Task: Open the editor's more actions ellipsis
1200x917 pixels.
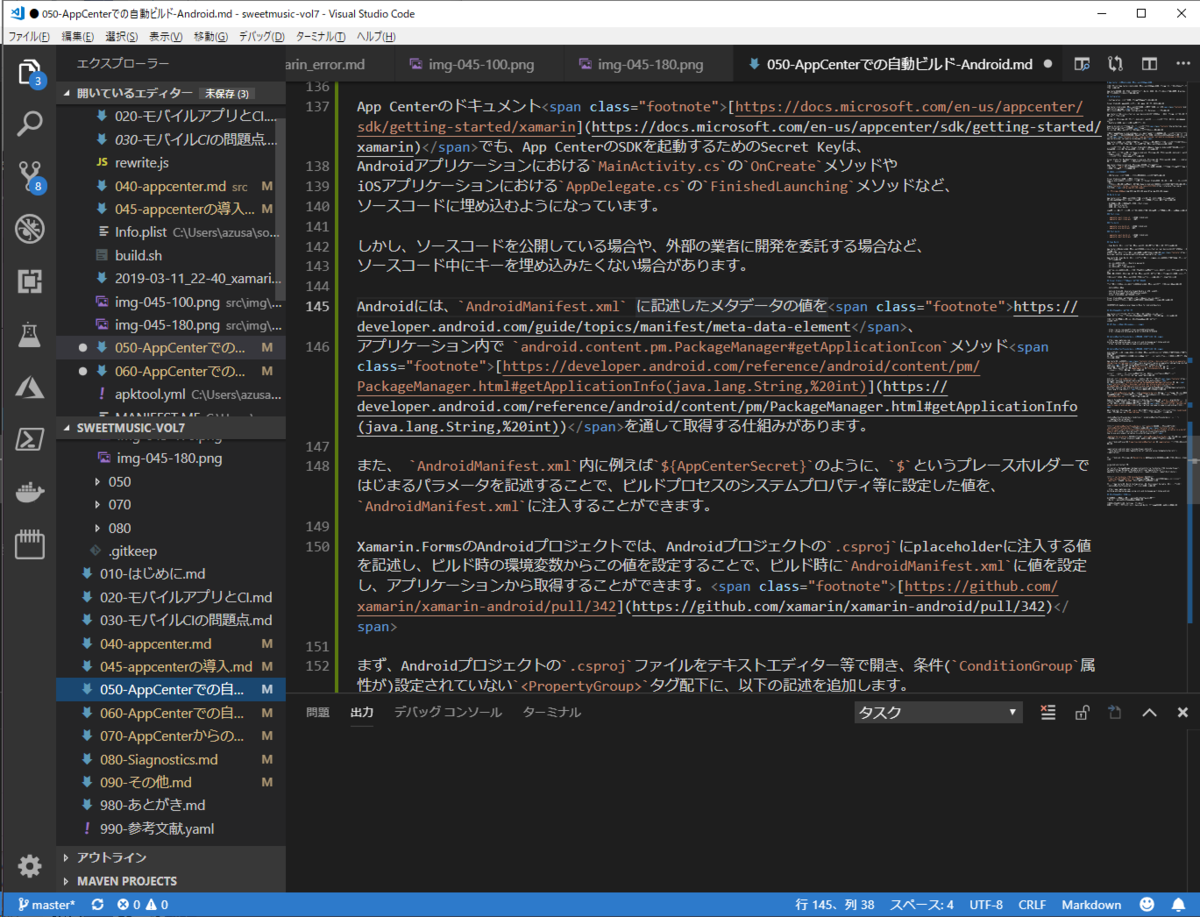Action: tap(1183, 64)
